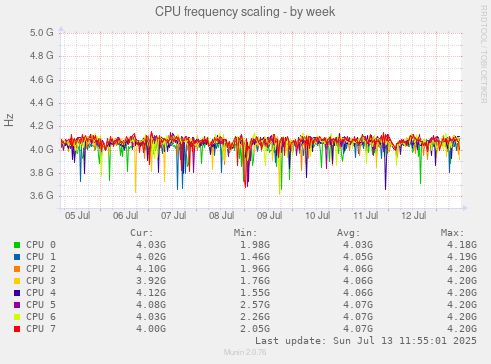The height and width of the screenshot is (364, 491).
Task: Click the 'Hz' y-axis unit label
Action: point(9,120)
